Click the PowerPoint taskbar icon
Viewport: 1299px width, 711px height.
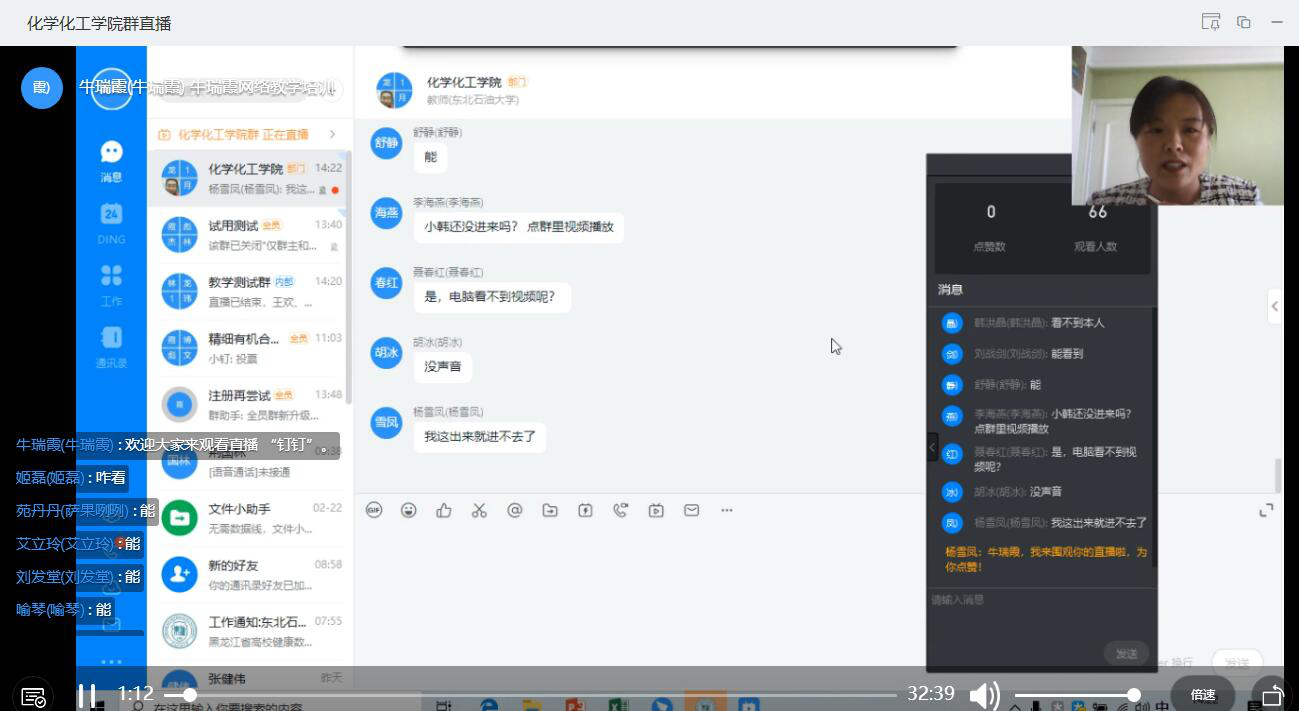coord(575,704)
